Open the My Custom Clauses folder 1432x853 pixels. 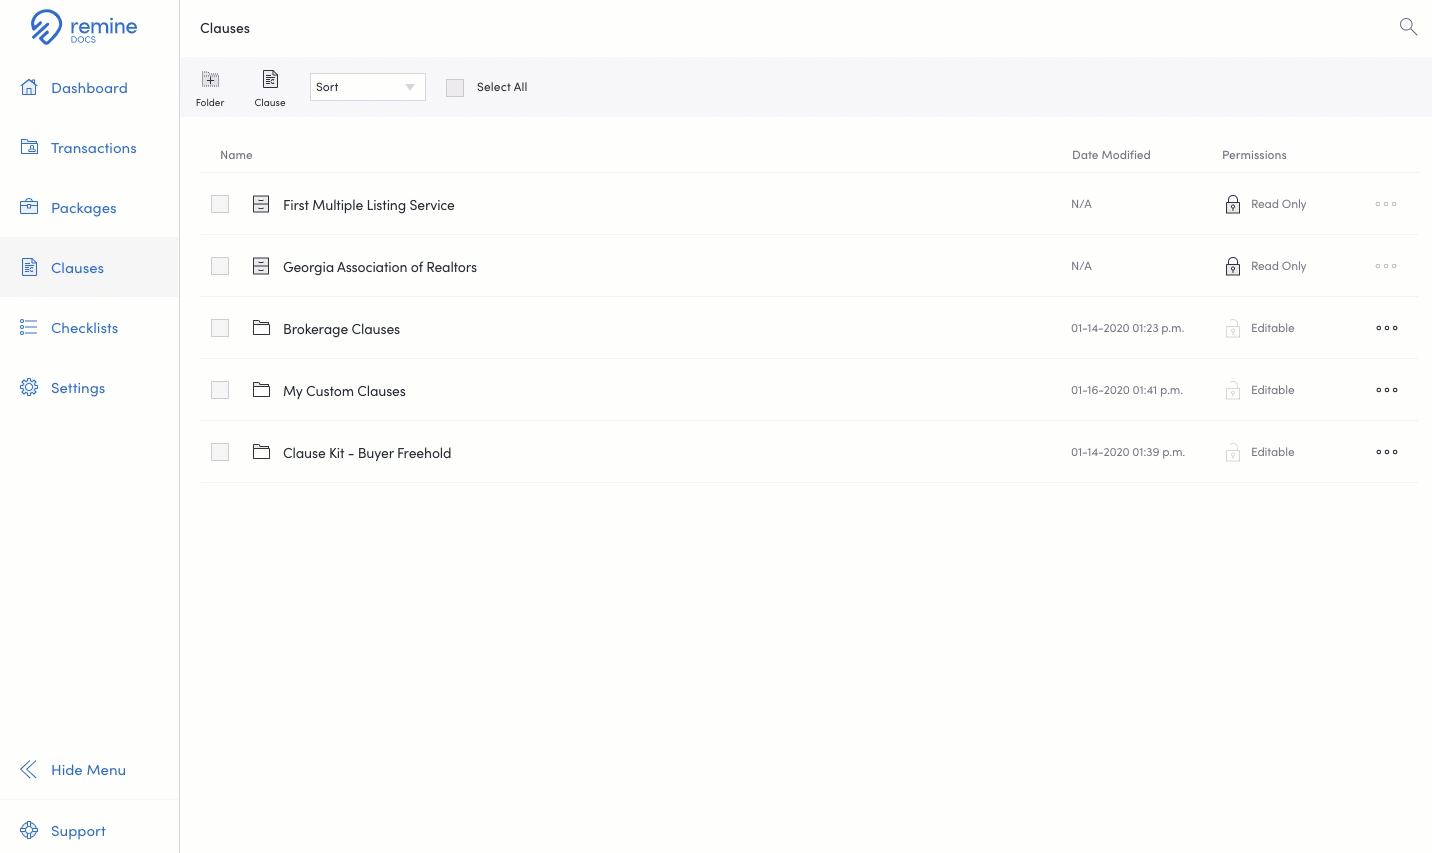click(x=344, y=391)
